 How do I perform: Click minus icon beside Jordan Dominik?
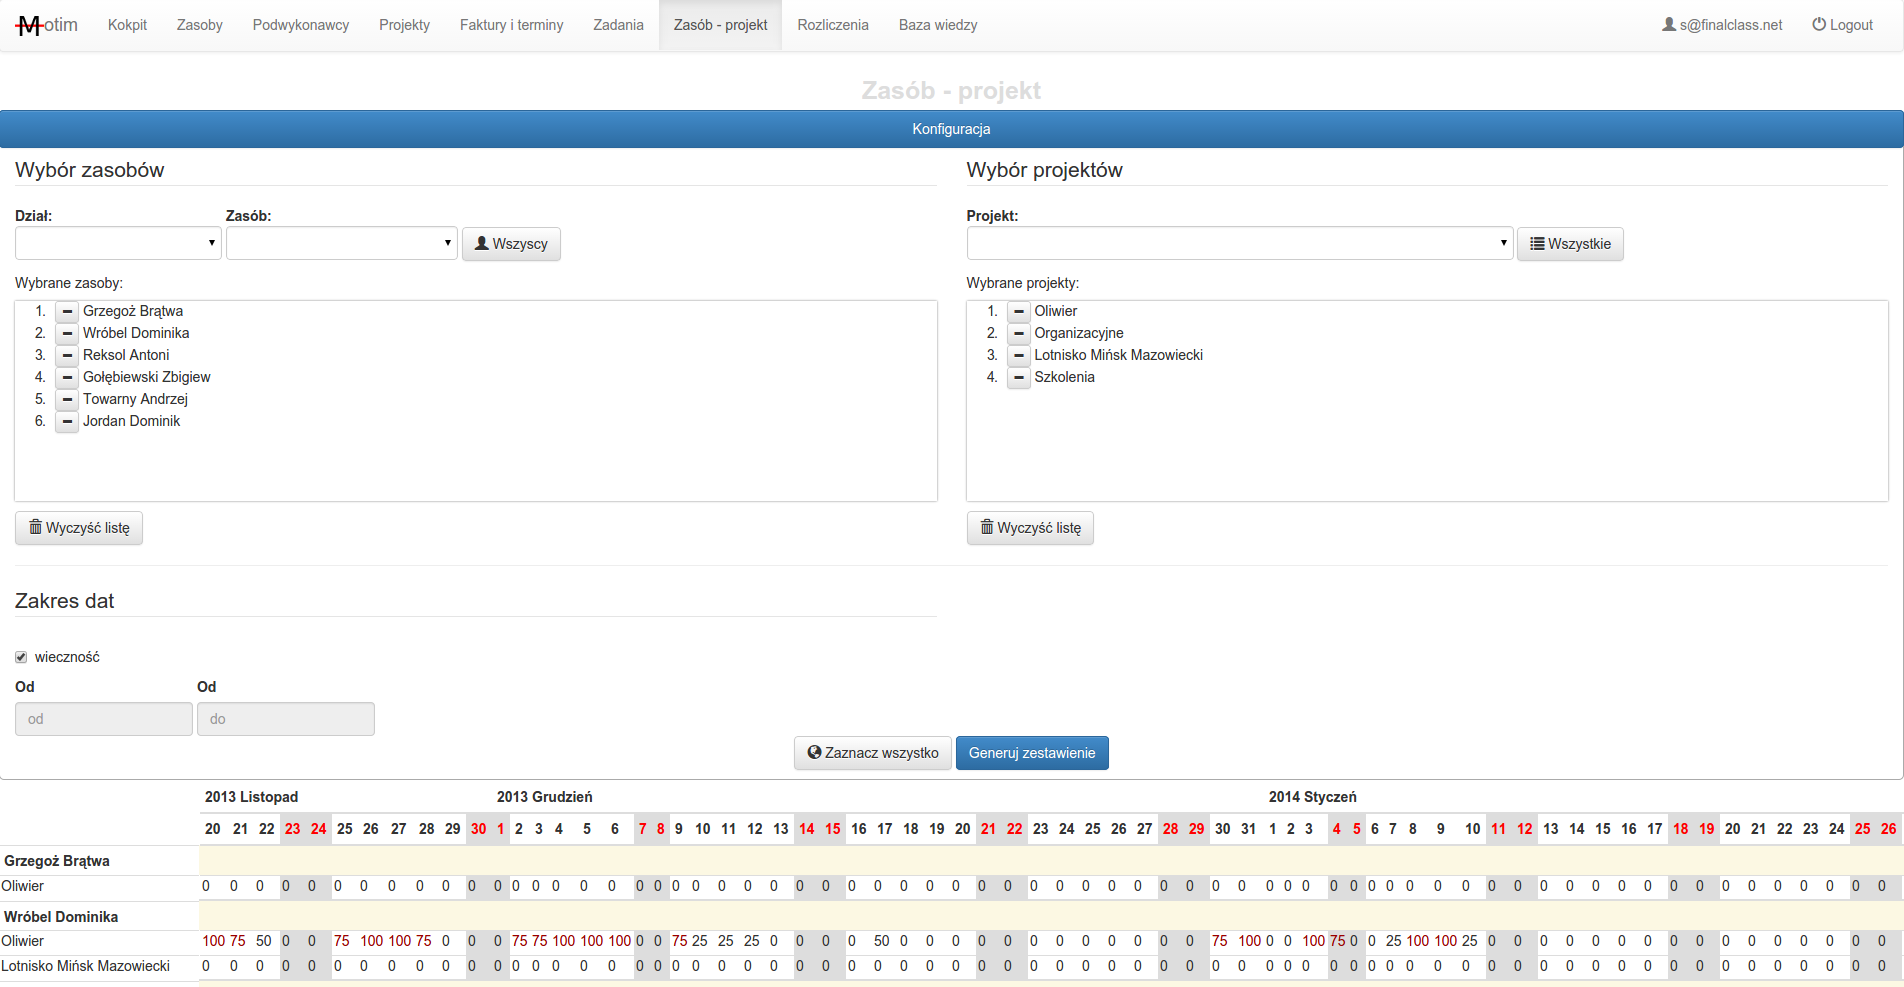click(x=67, y=422)
